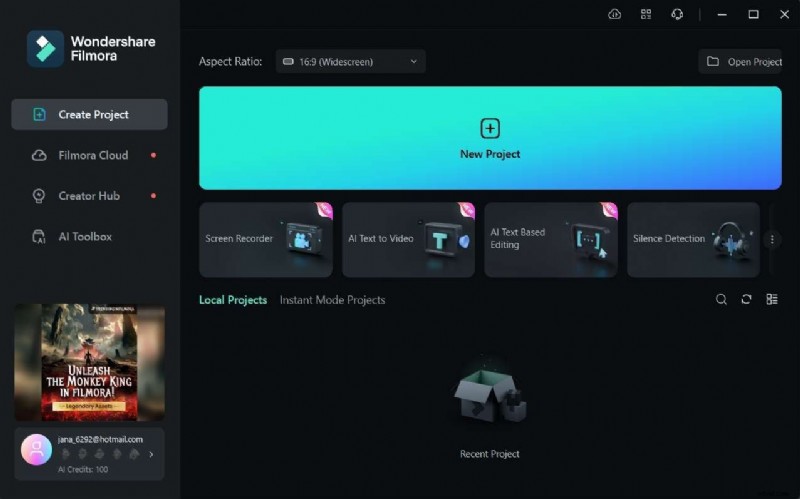This screenshot has height=499, width=800.
Task: Click the three-dot more tools button
Action: [772, 240]
